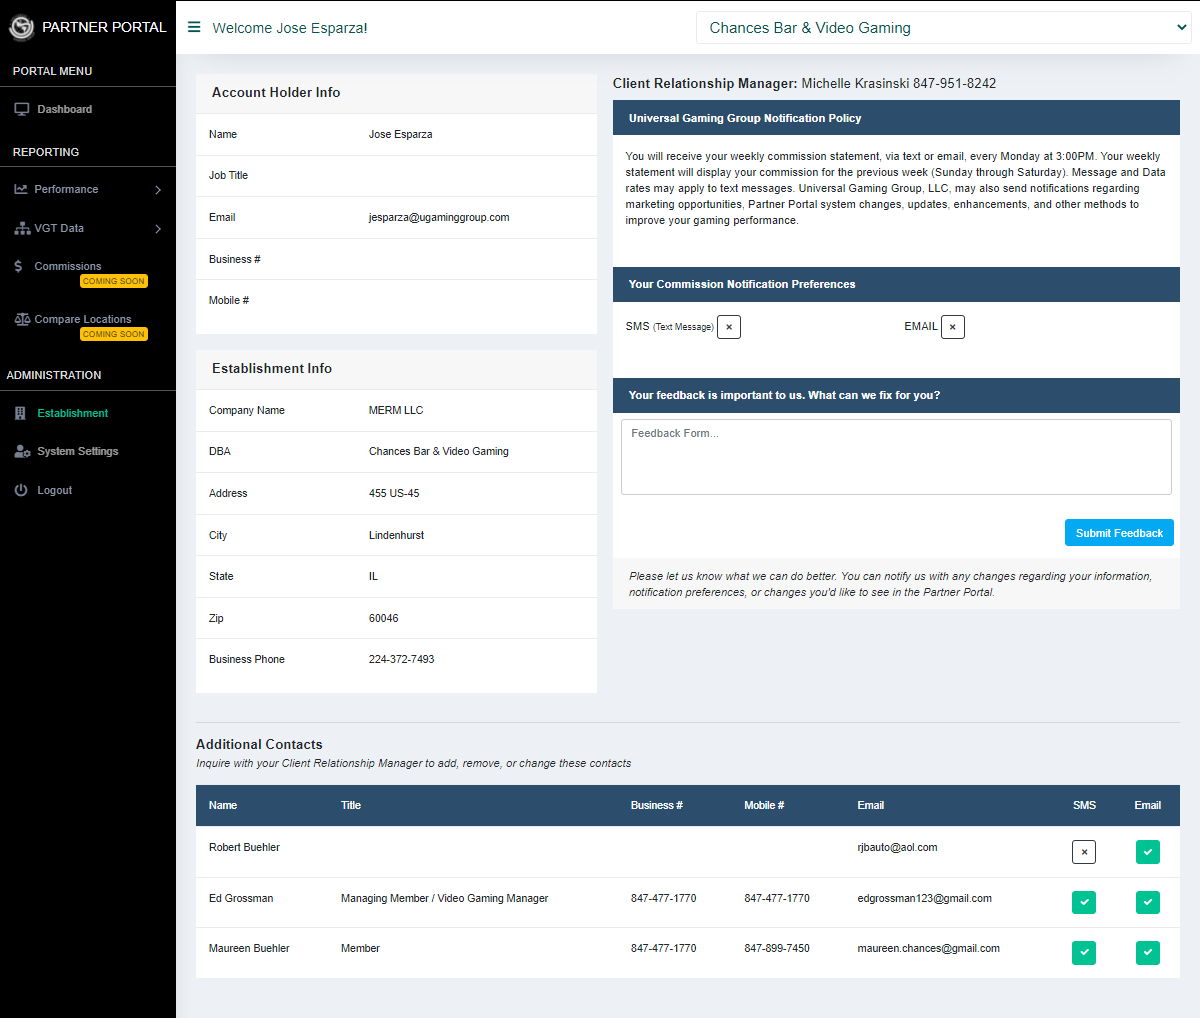
Task: Click company name MERM LLC
Action: point(396,410)
